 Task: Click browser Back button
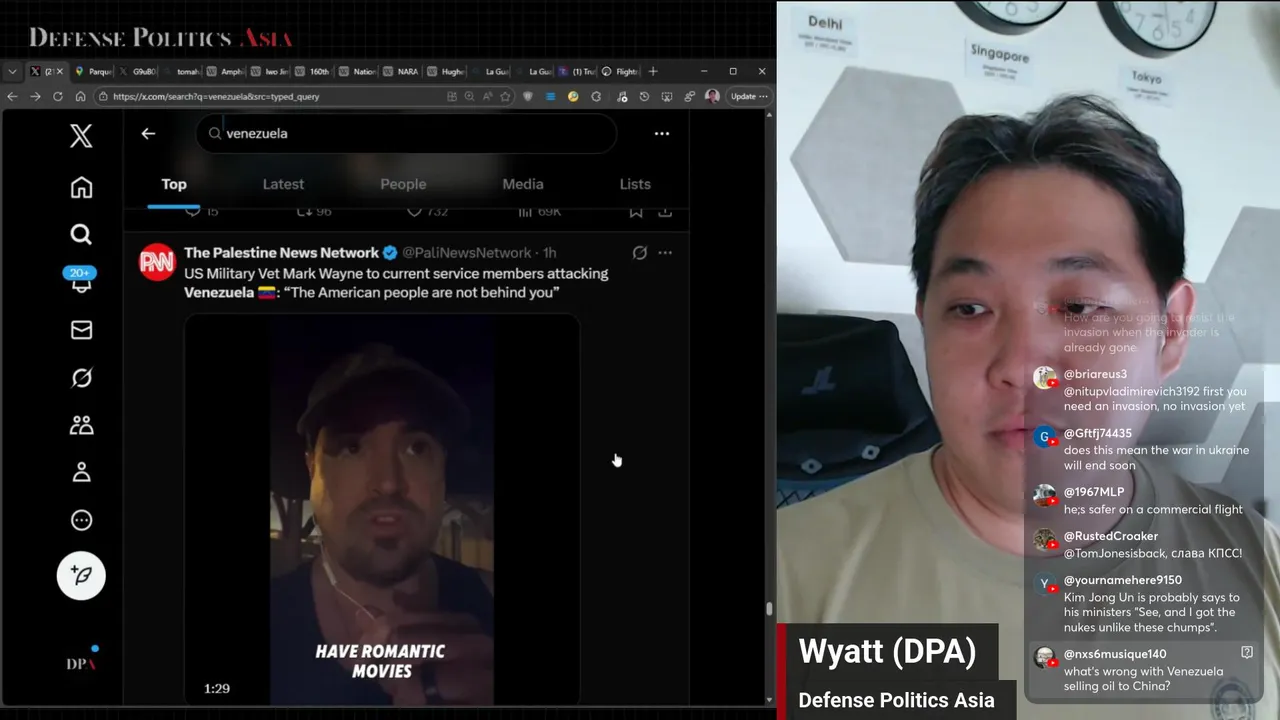(x=12, y=97)
